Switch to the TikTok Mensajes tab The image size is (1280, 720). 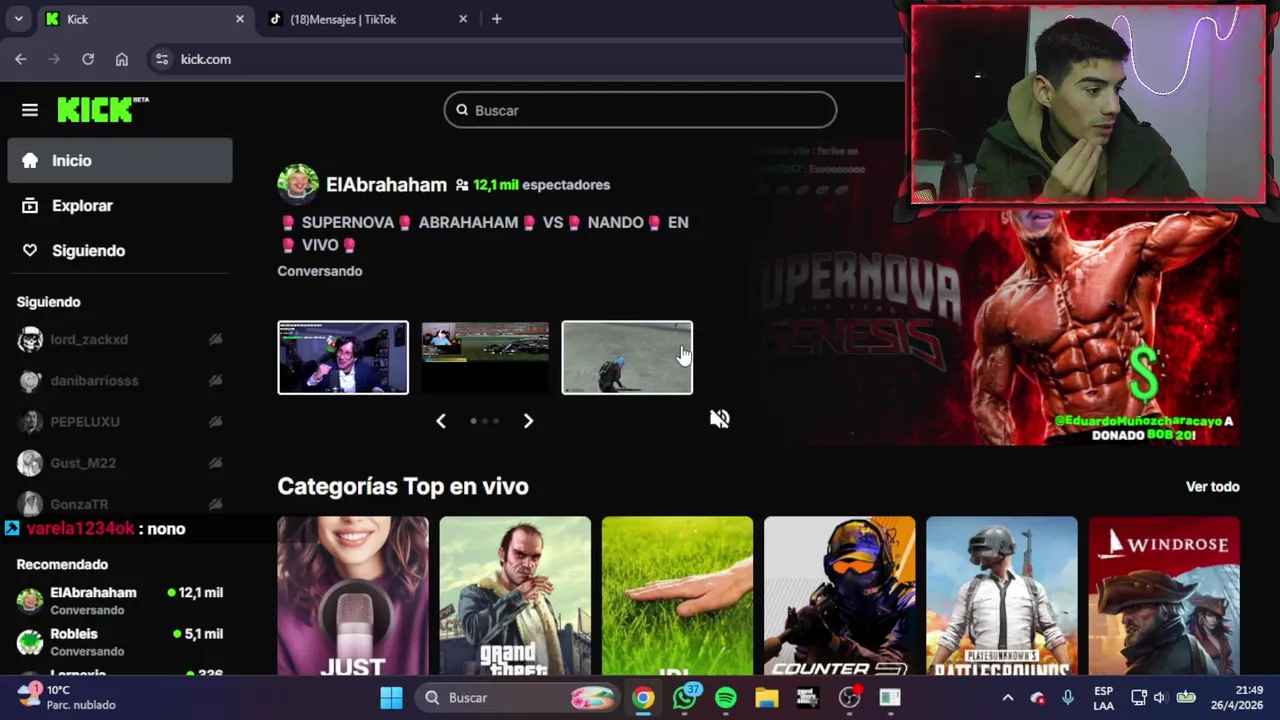coord(367,19)
